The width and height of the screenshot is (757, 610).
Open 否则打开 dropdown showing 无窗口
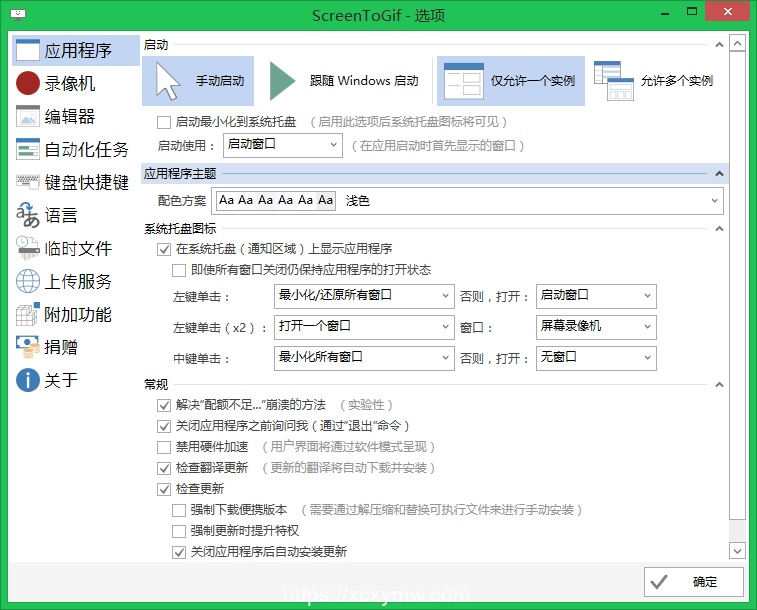596,358
